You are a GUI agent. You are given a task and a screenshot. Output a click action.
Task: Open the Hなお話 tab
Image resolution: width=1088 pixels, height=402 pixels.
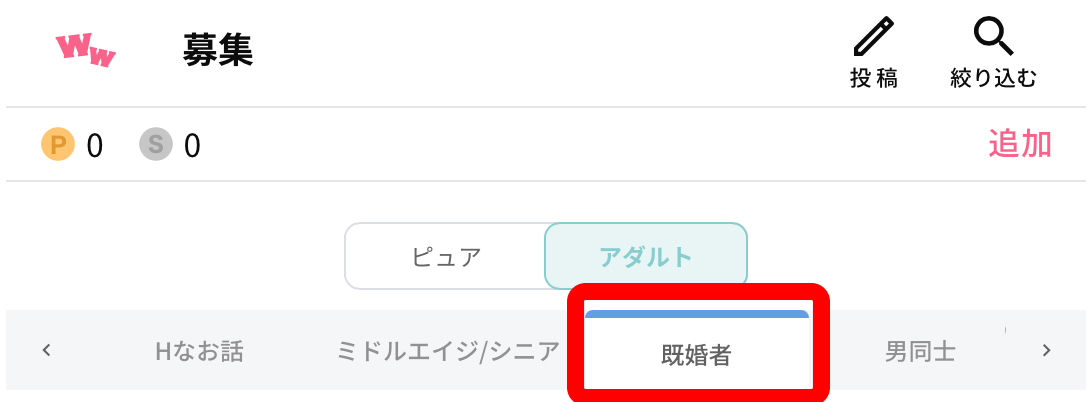tap(200, 351)
